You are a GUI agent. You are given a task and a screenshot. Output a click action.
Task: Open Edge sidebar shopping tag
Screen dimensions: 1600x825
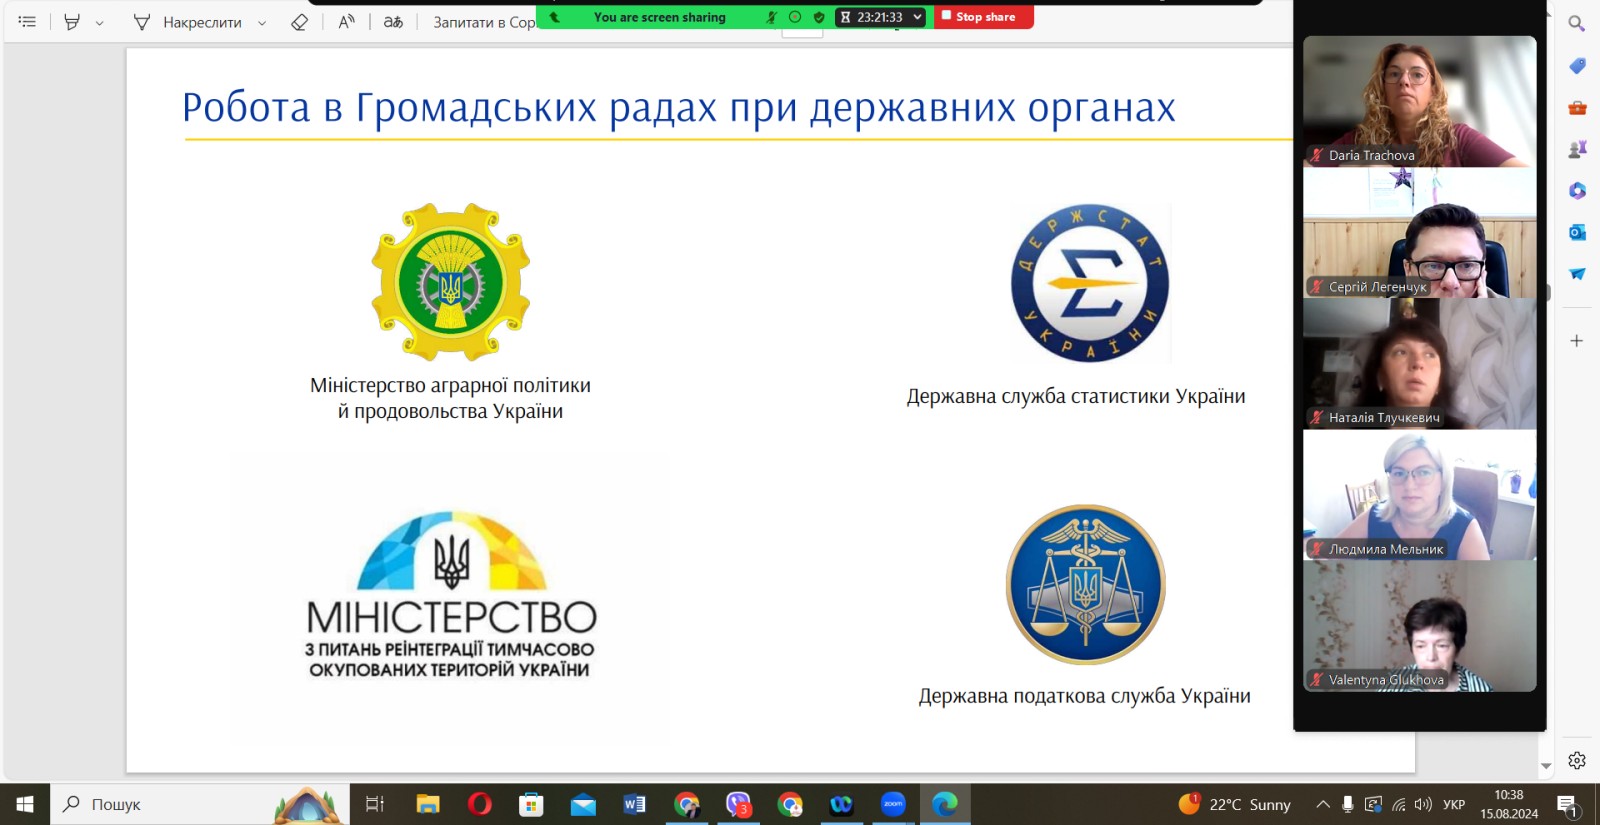[1577, 66]
